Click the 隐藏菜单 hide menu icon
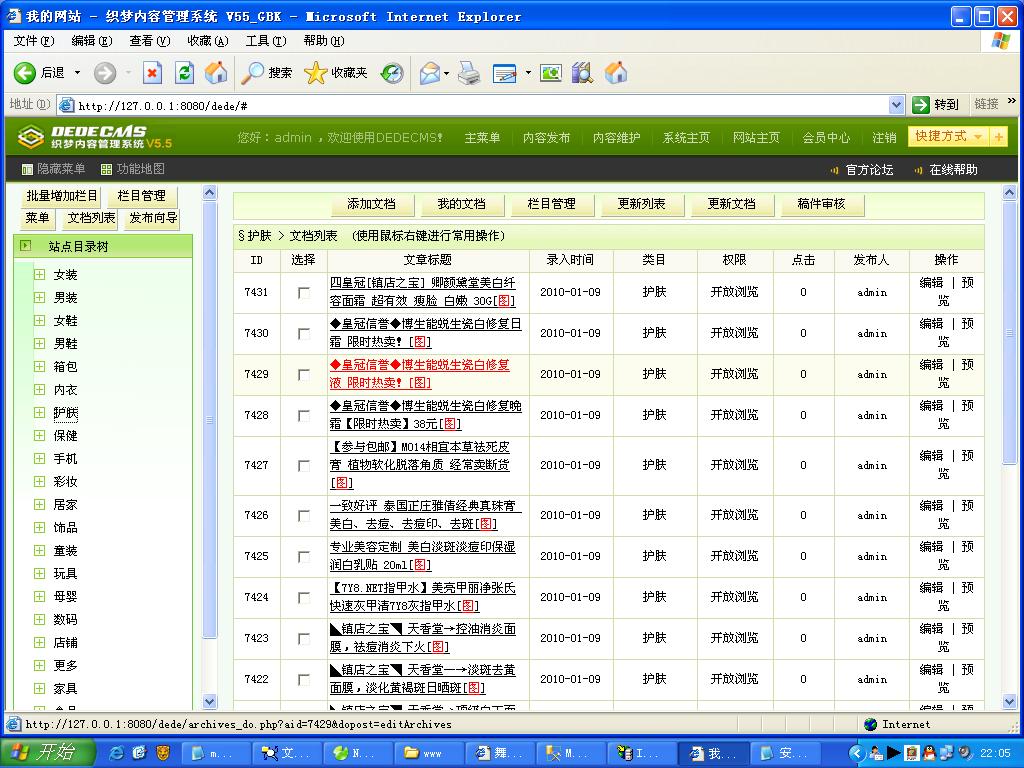Screen dimensions: 1024x768 click(x=27, y=170)
